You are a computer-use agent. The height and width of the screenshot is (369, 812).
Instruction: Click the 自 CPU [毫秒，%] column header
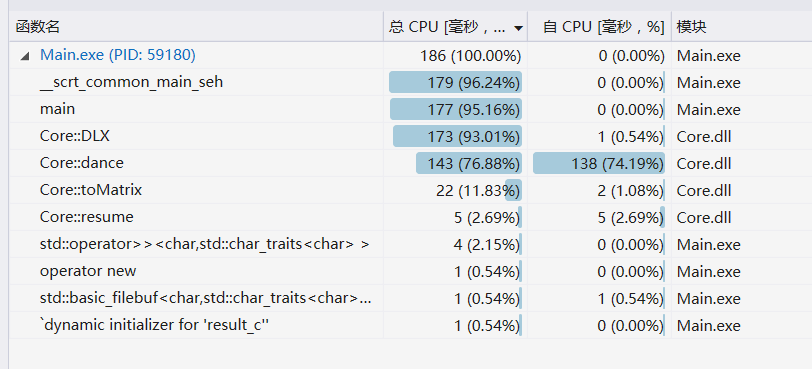point(600,27)
